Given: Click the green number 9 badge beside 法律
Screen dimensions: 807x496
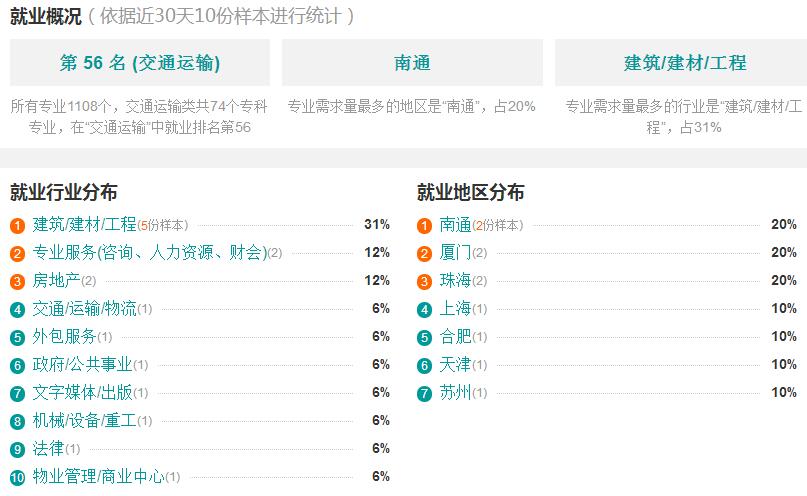Looking at the screenshot, I should [17, 449].
